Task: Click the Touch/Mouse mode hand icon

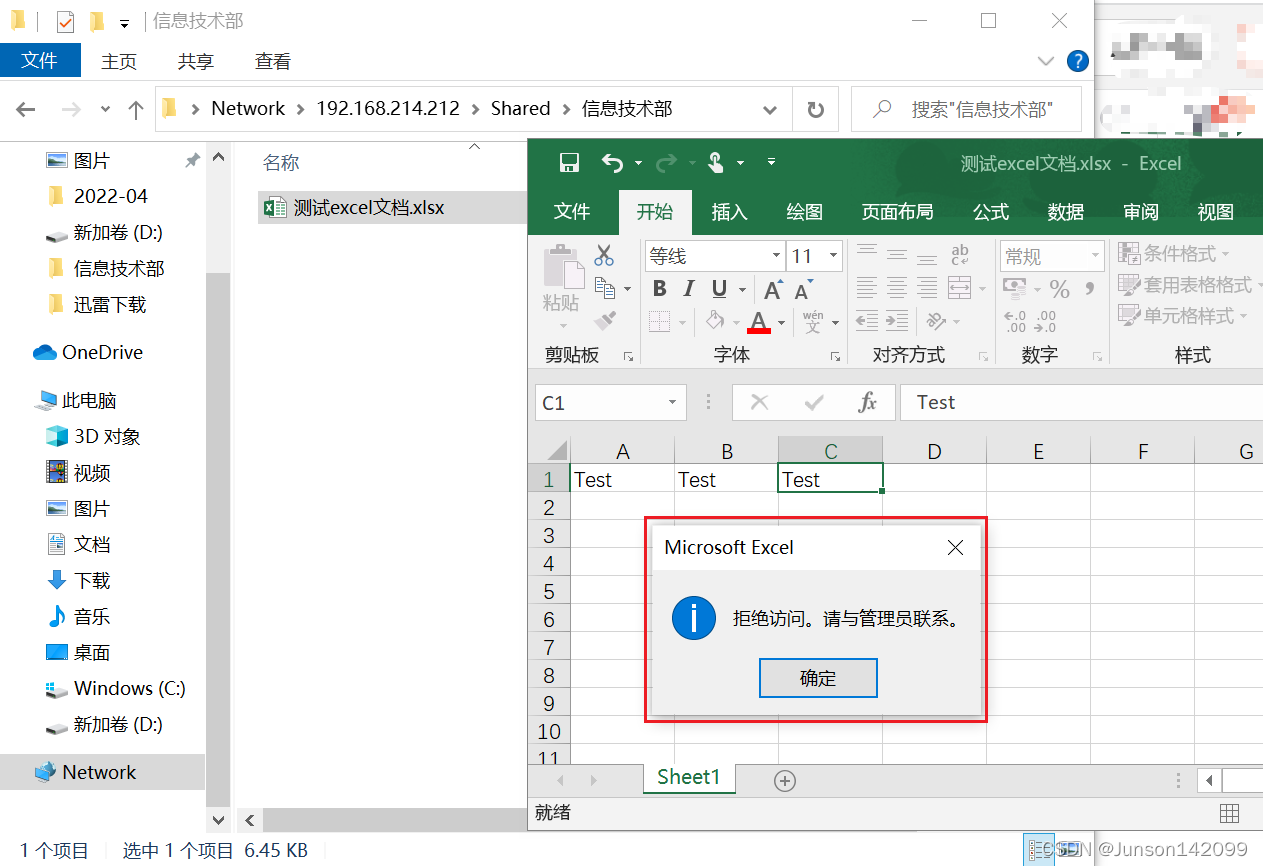Action: tap(716, 162)
